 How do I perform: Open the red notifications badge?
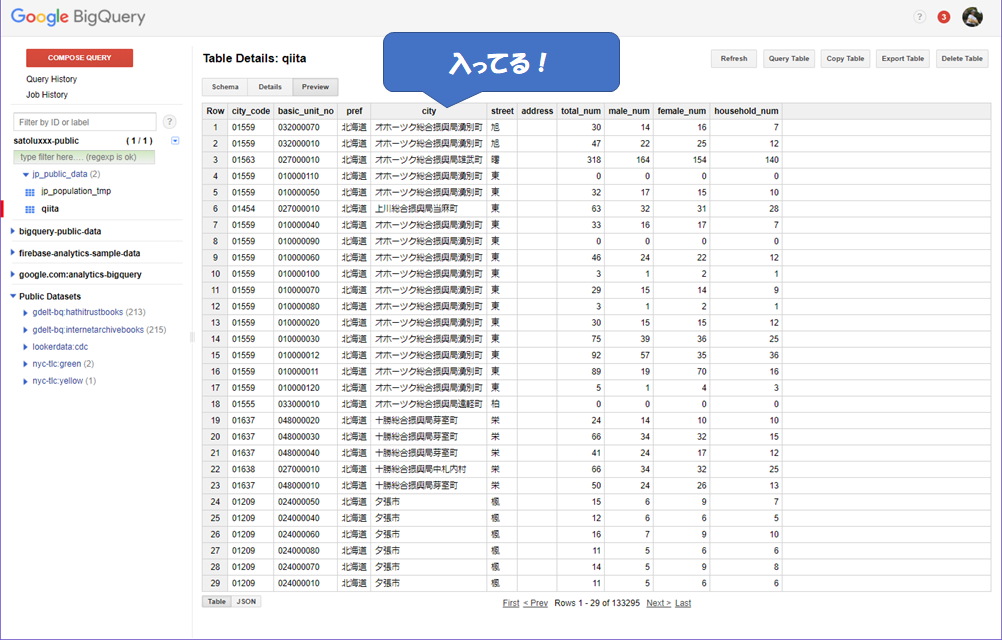tap(944, 17)
